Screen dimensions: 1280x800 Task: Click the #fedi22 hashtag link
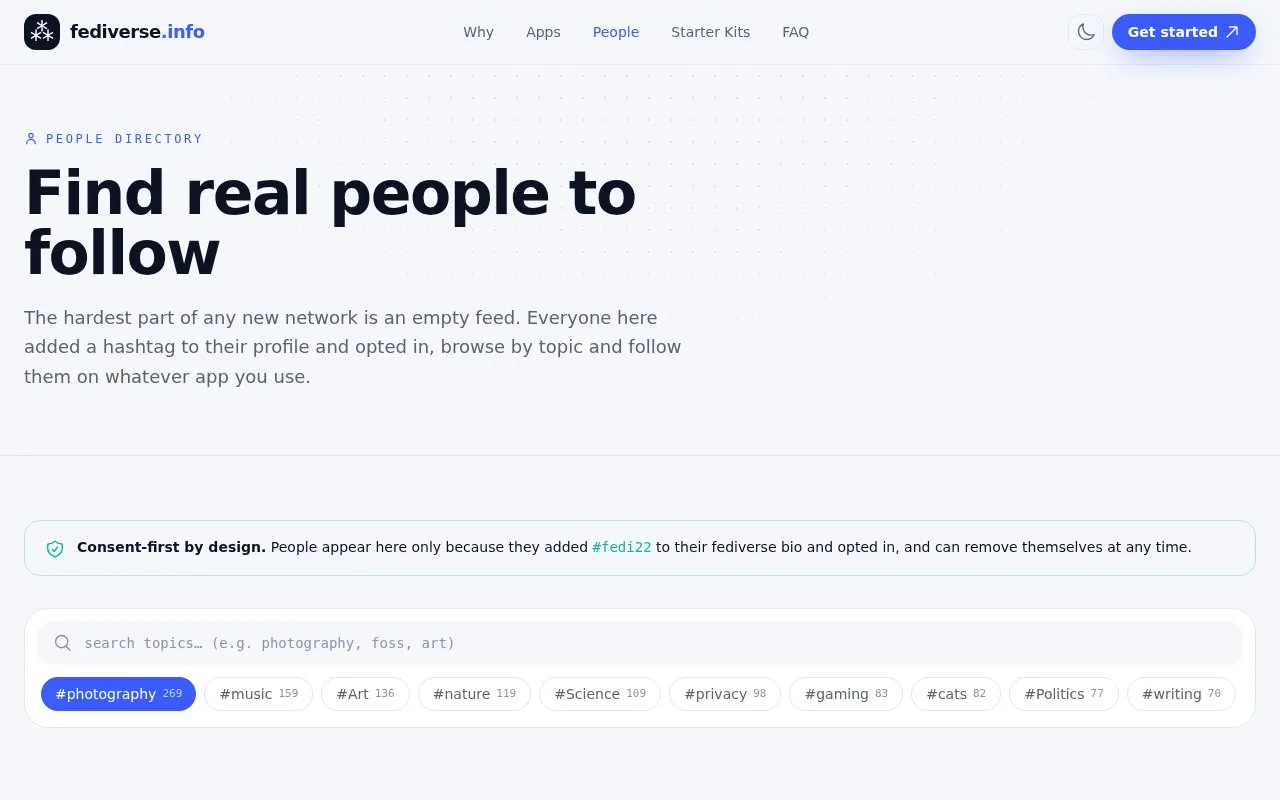point(622,547)
